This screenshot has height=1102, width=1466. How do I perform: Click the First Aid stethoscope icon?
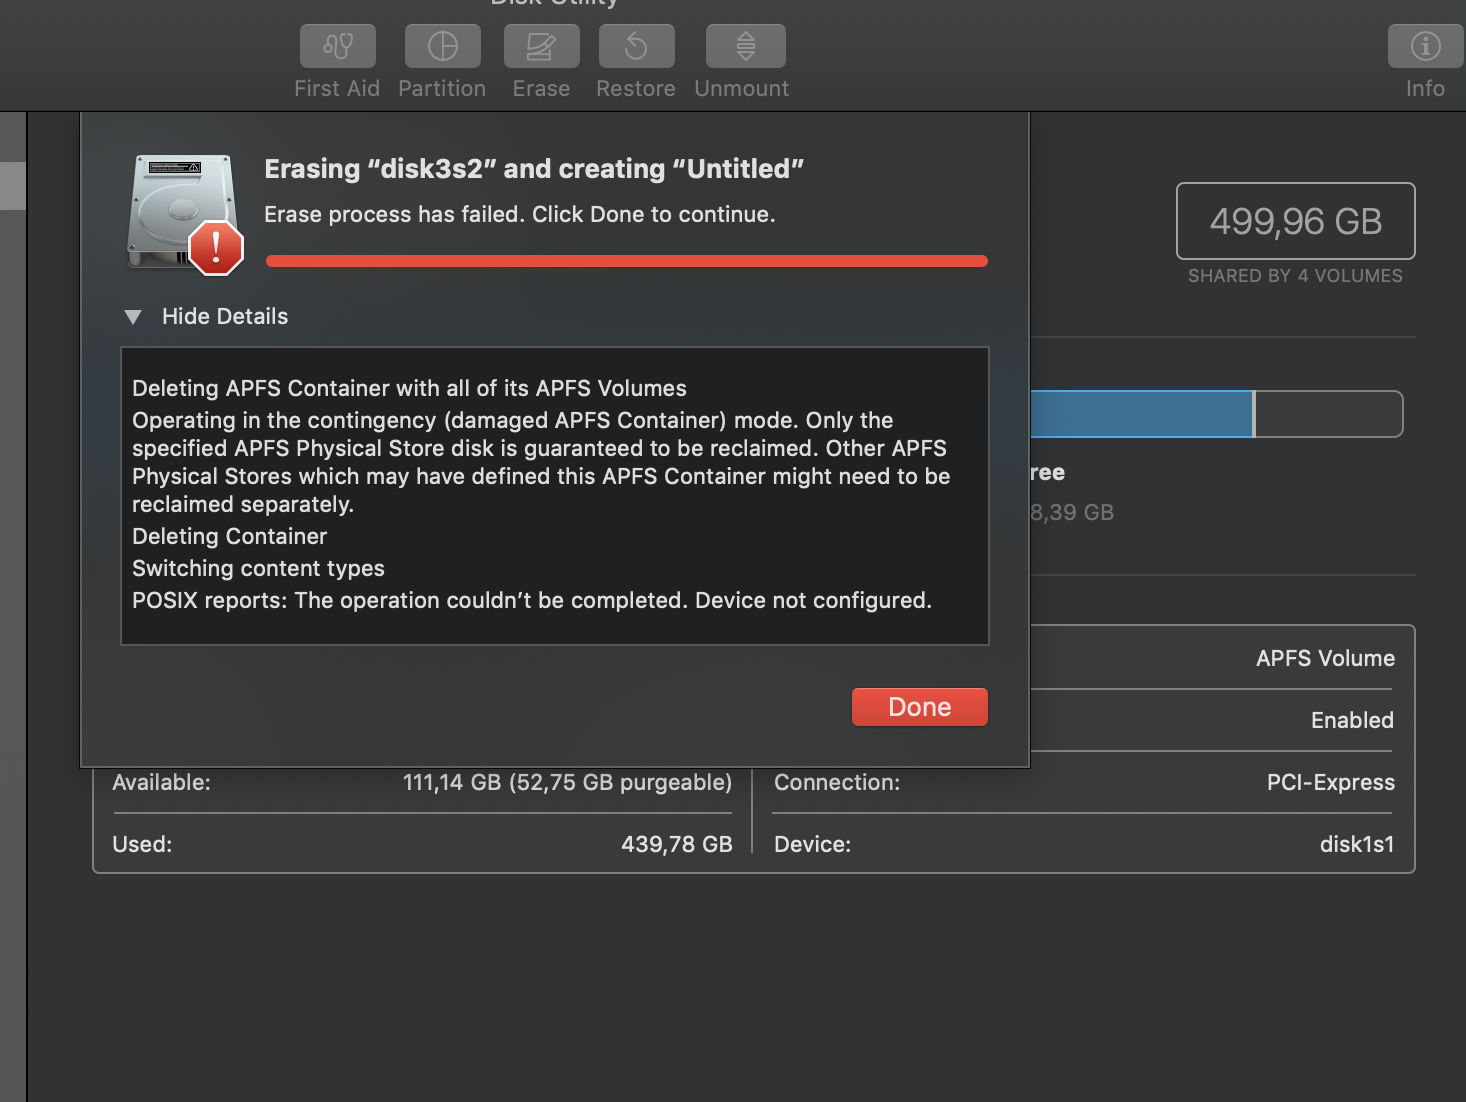click(338, 46)
